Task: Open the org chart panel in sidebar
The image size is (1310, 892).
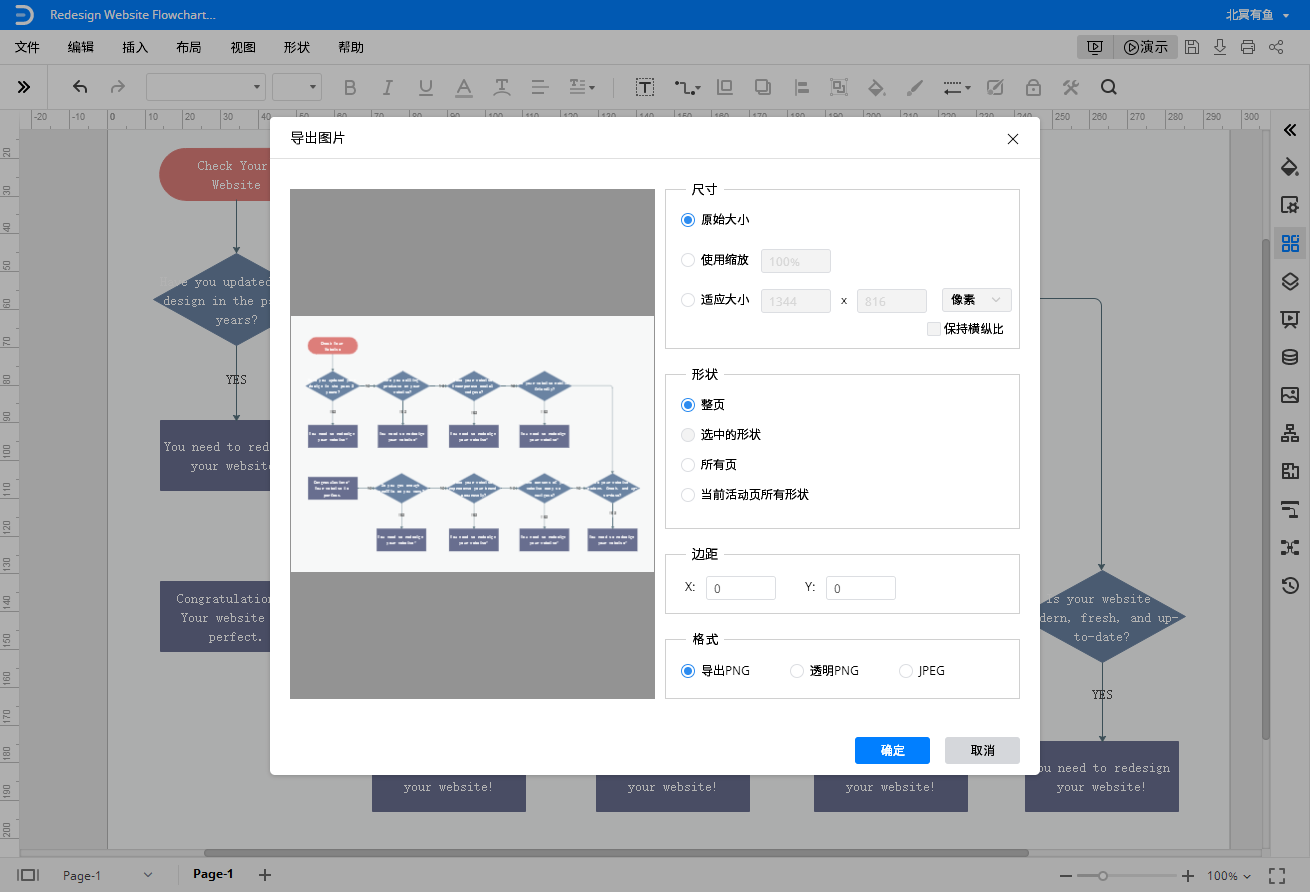Action: 1290,433
